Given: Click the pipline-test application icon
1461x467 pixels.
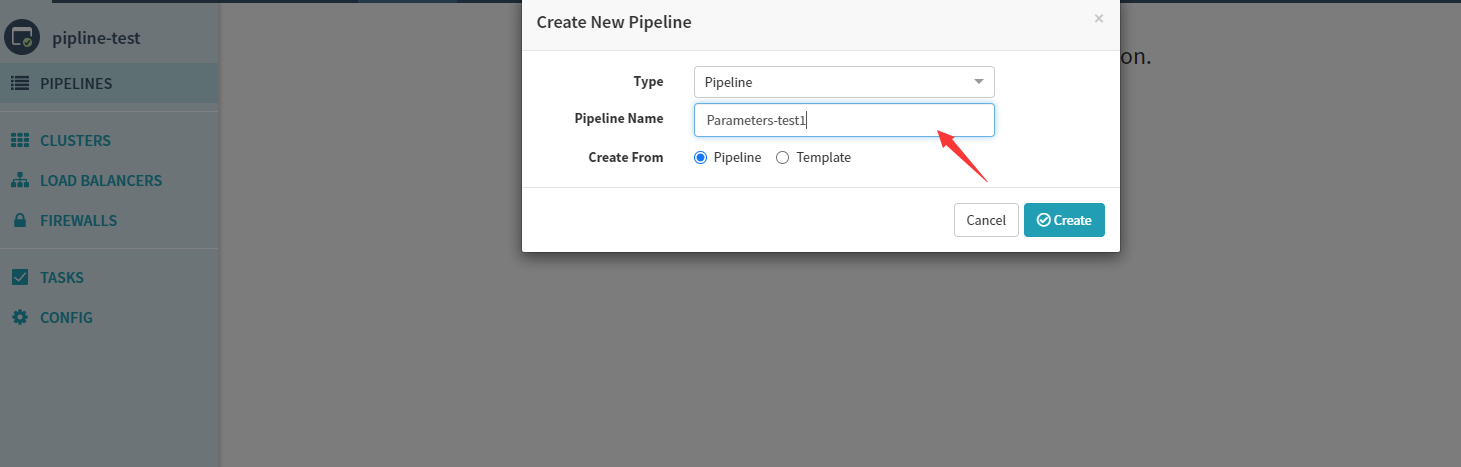Looking at the screenshot, I should click(x=21, y=38).
